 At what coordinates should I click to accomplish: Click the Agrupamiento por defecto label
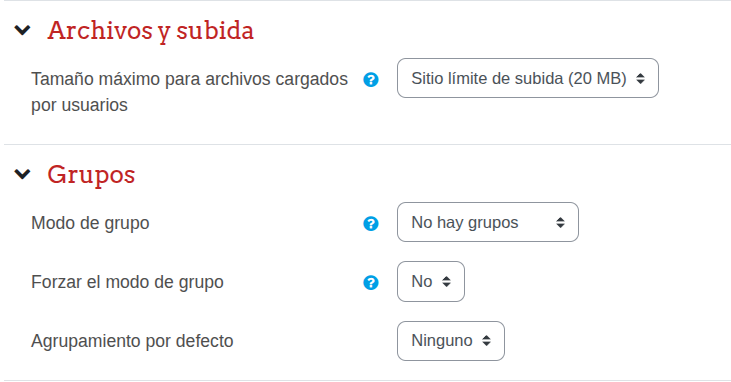click(x=132, y=341)
